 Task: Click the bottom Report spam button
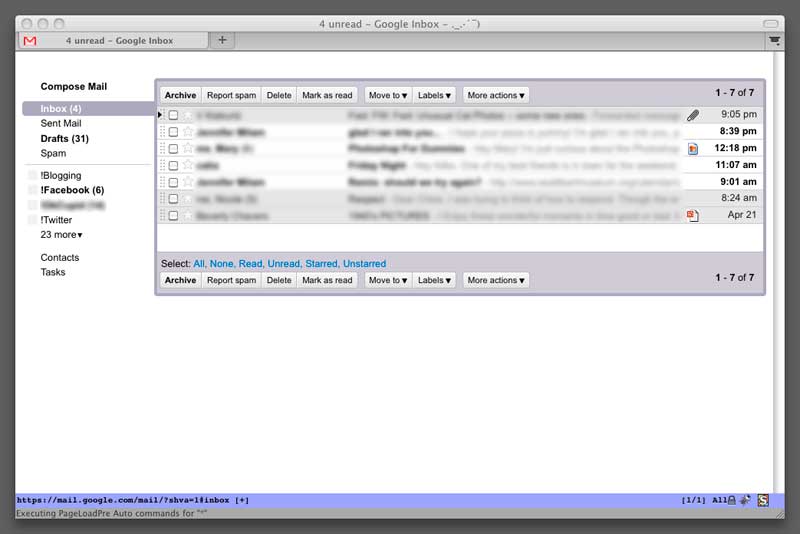[x=231, y=280]
